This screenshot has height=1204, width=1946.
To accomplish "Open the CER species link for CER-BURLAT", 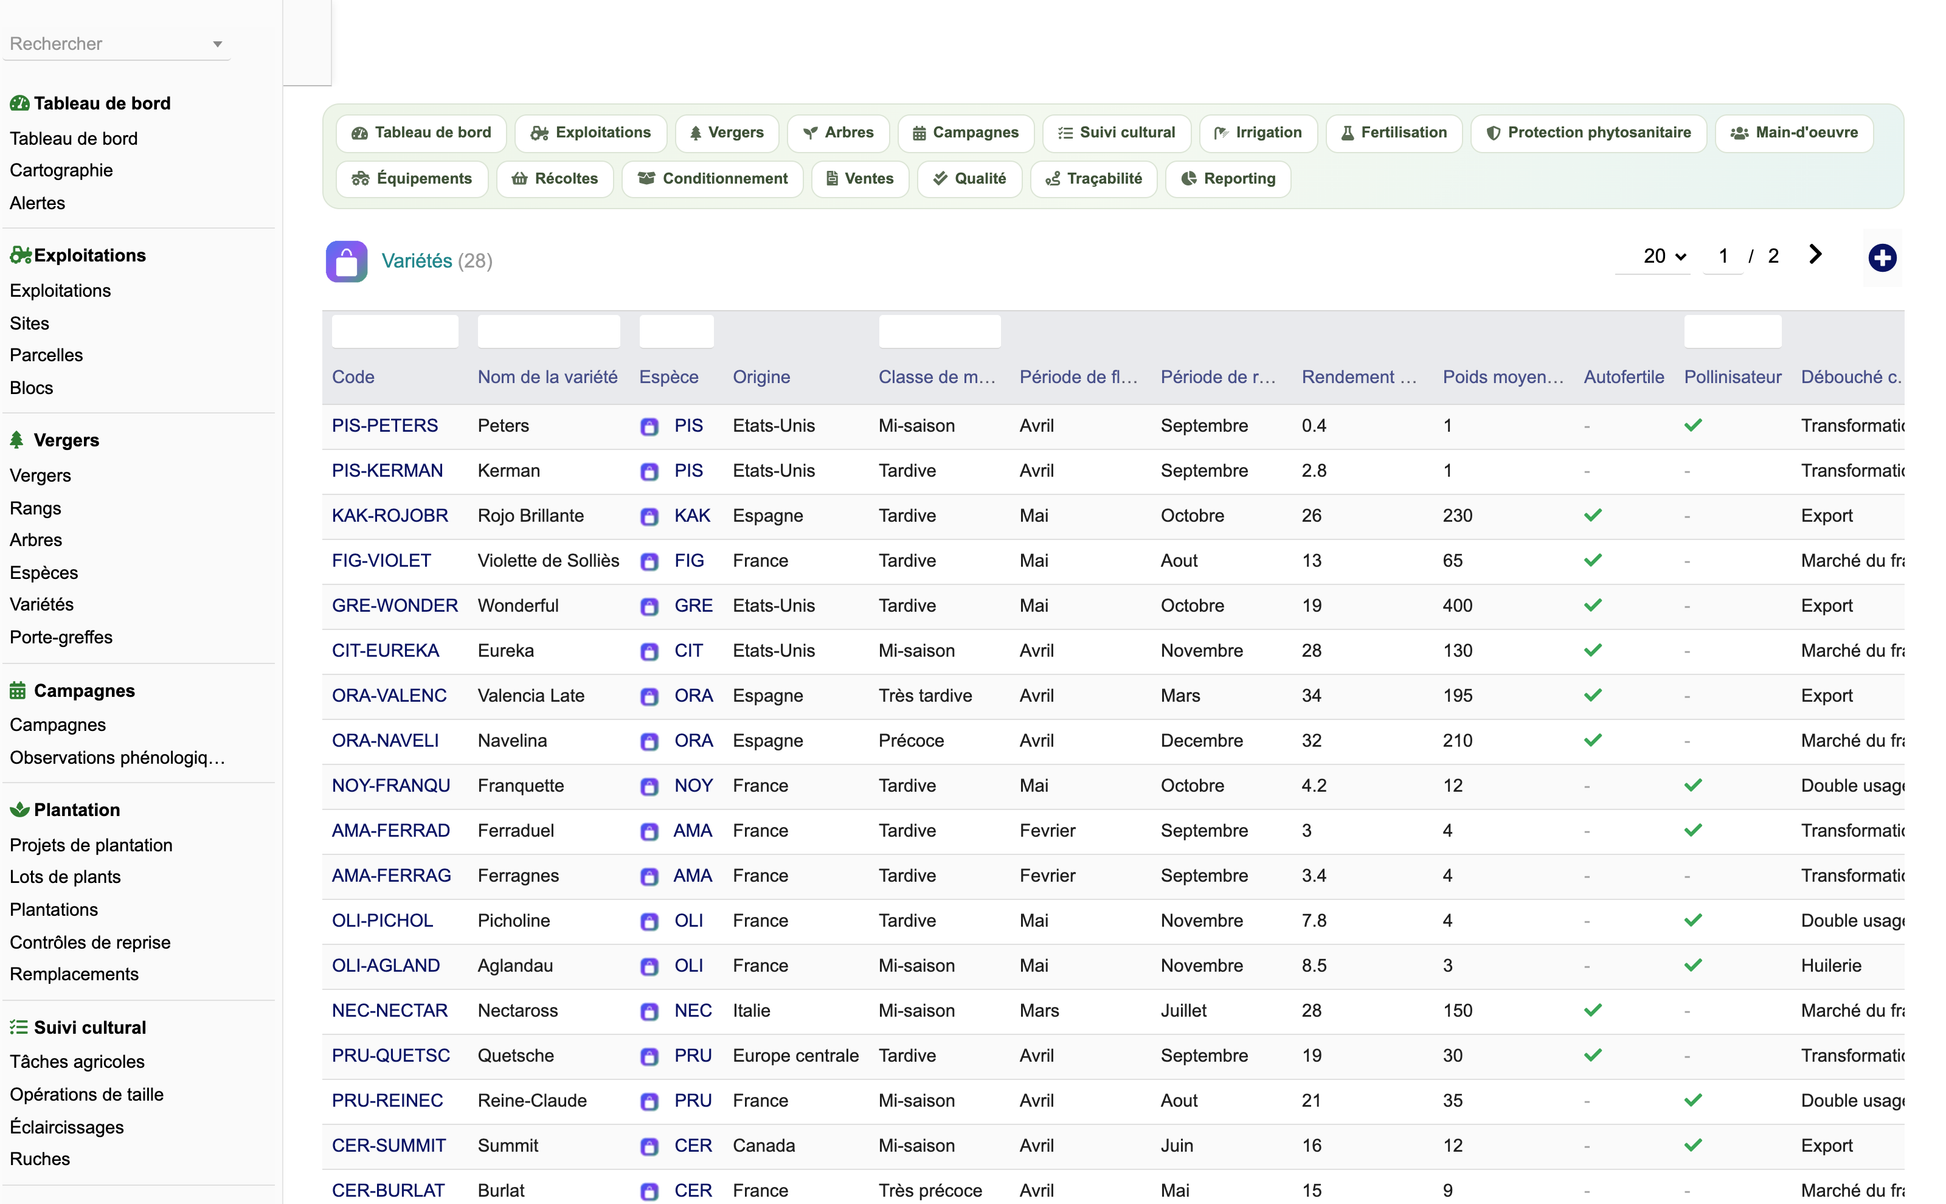I will 693,1190.
